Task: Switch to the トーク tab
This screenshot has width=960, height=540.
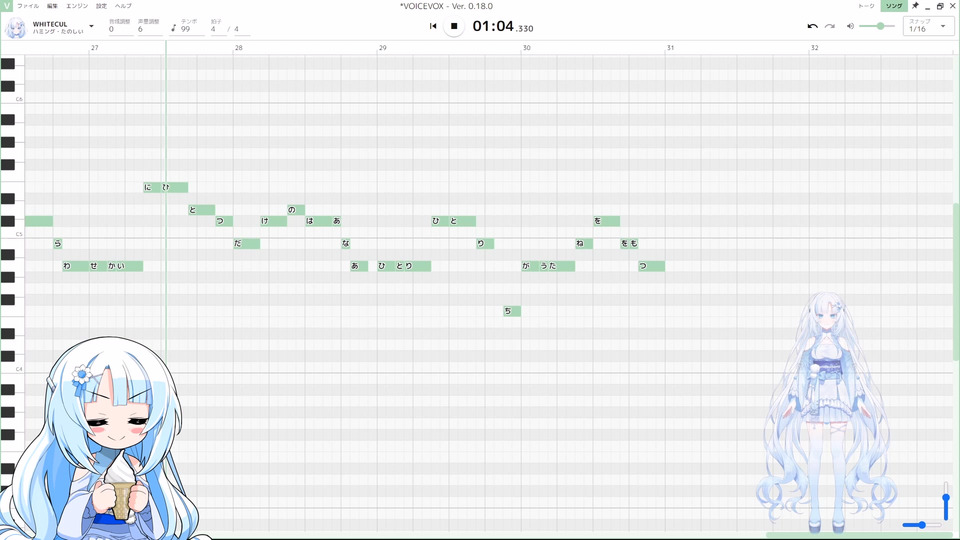Action: [866, 6]
